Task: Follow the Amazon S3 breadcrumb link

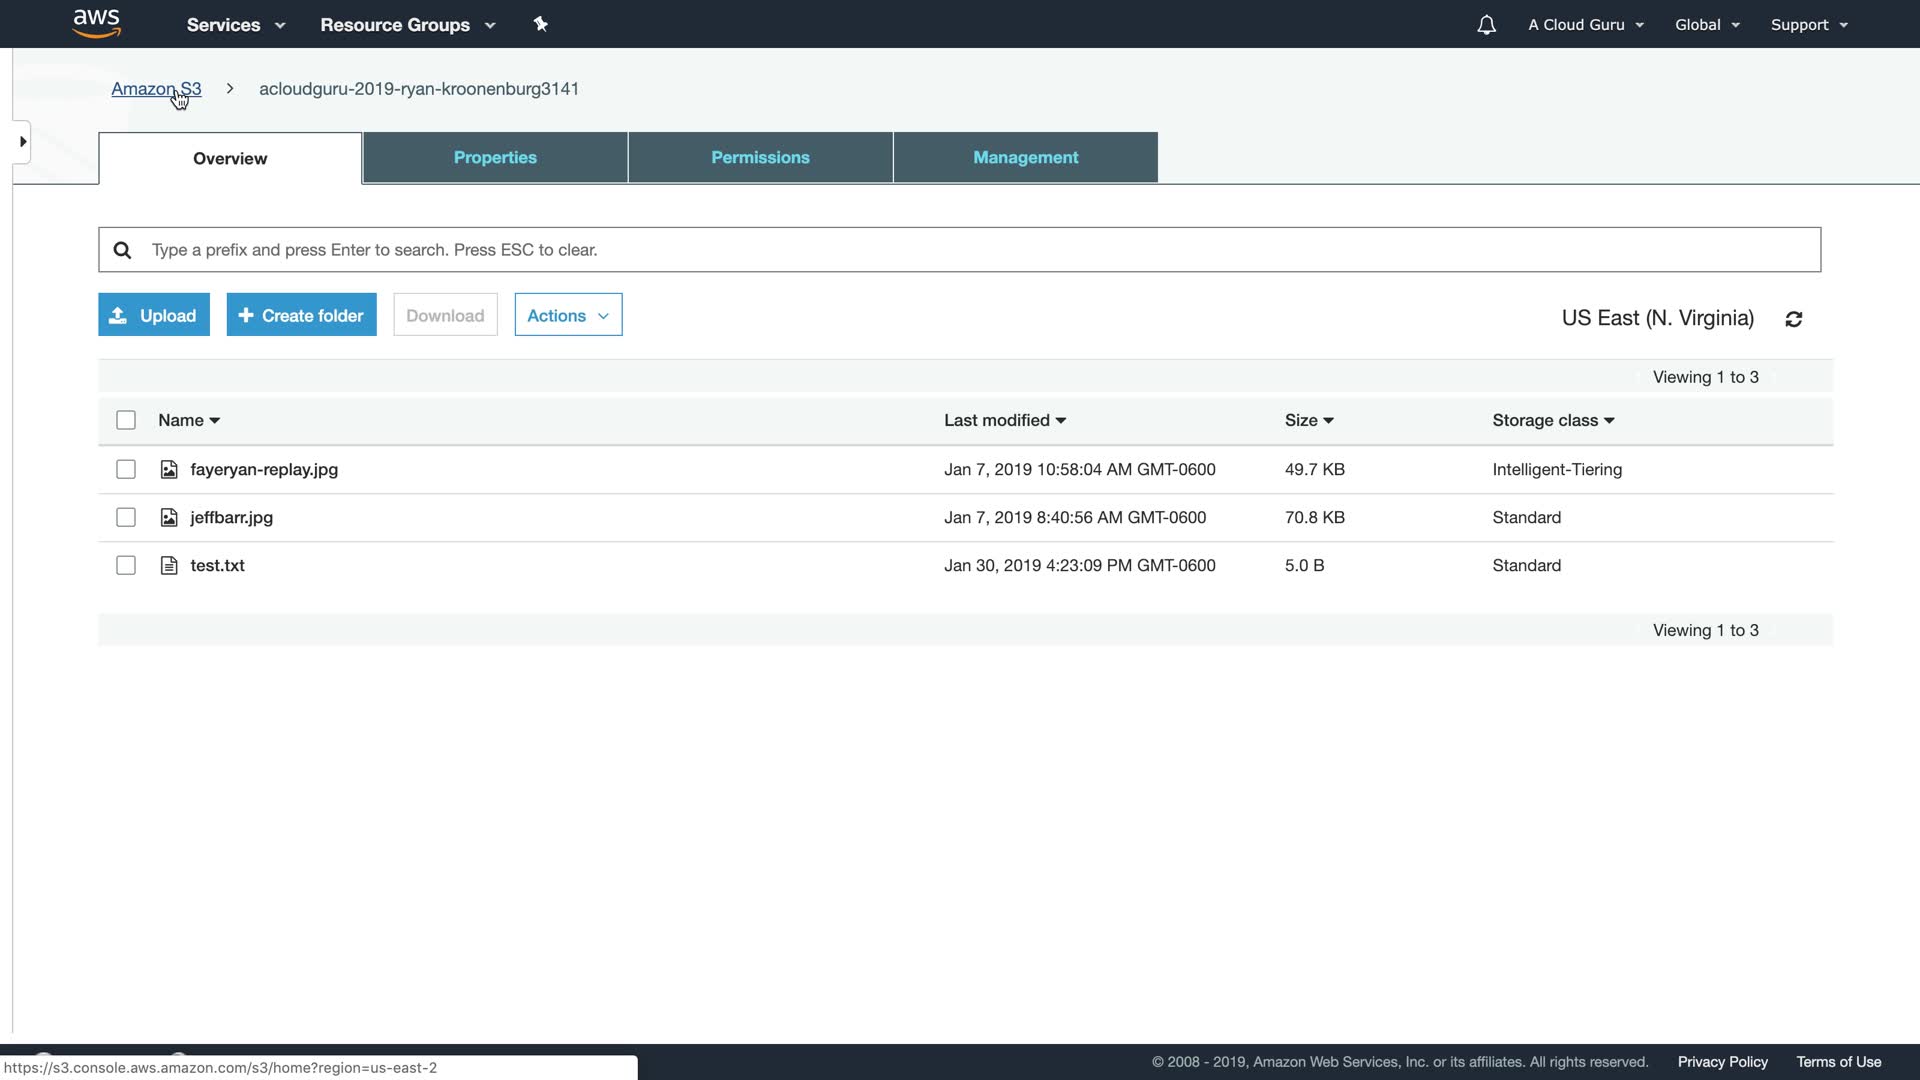Action: (x=156, y=88)
